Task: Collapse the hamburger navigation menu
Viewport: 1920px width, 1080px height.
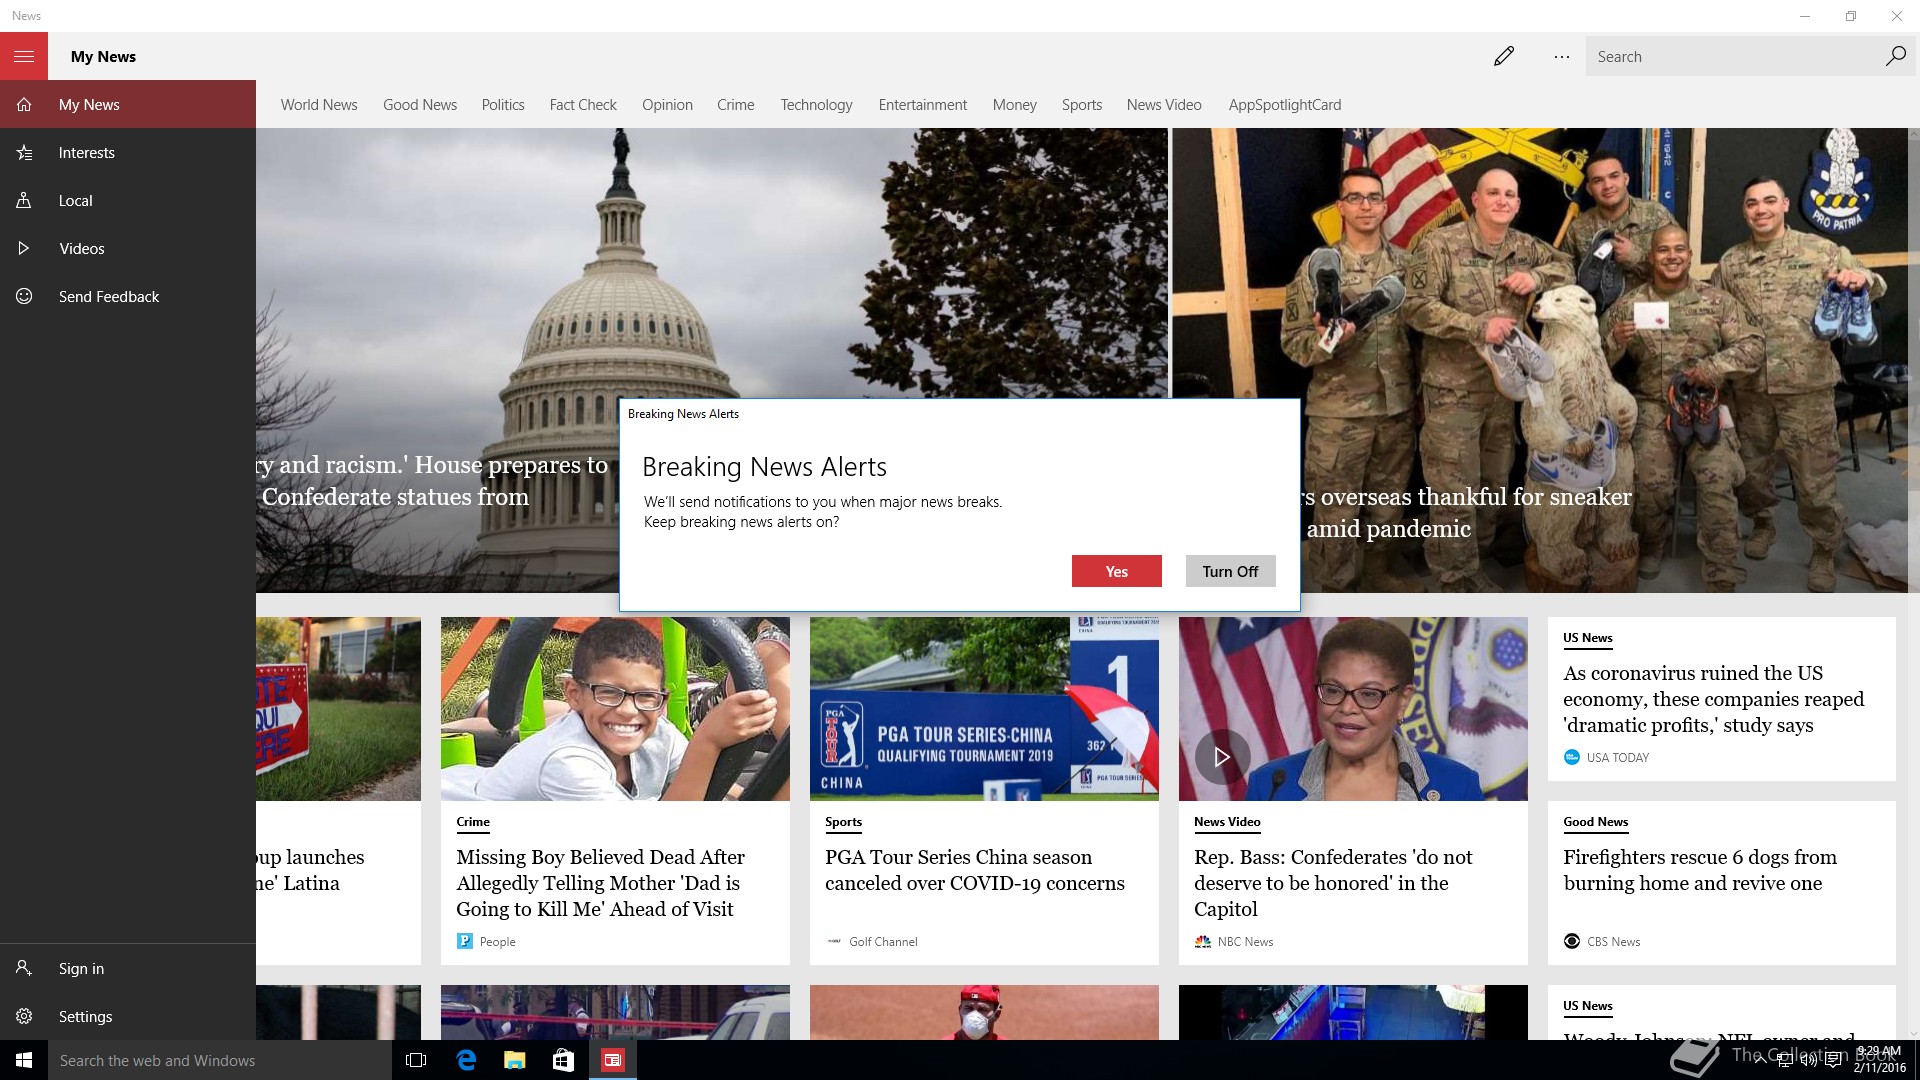Action: click(x=24, y=56)
